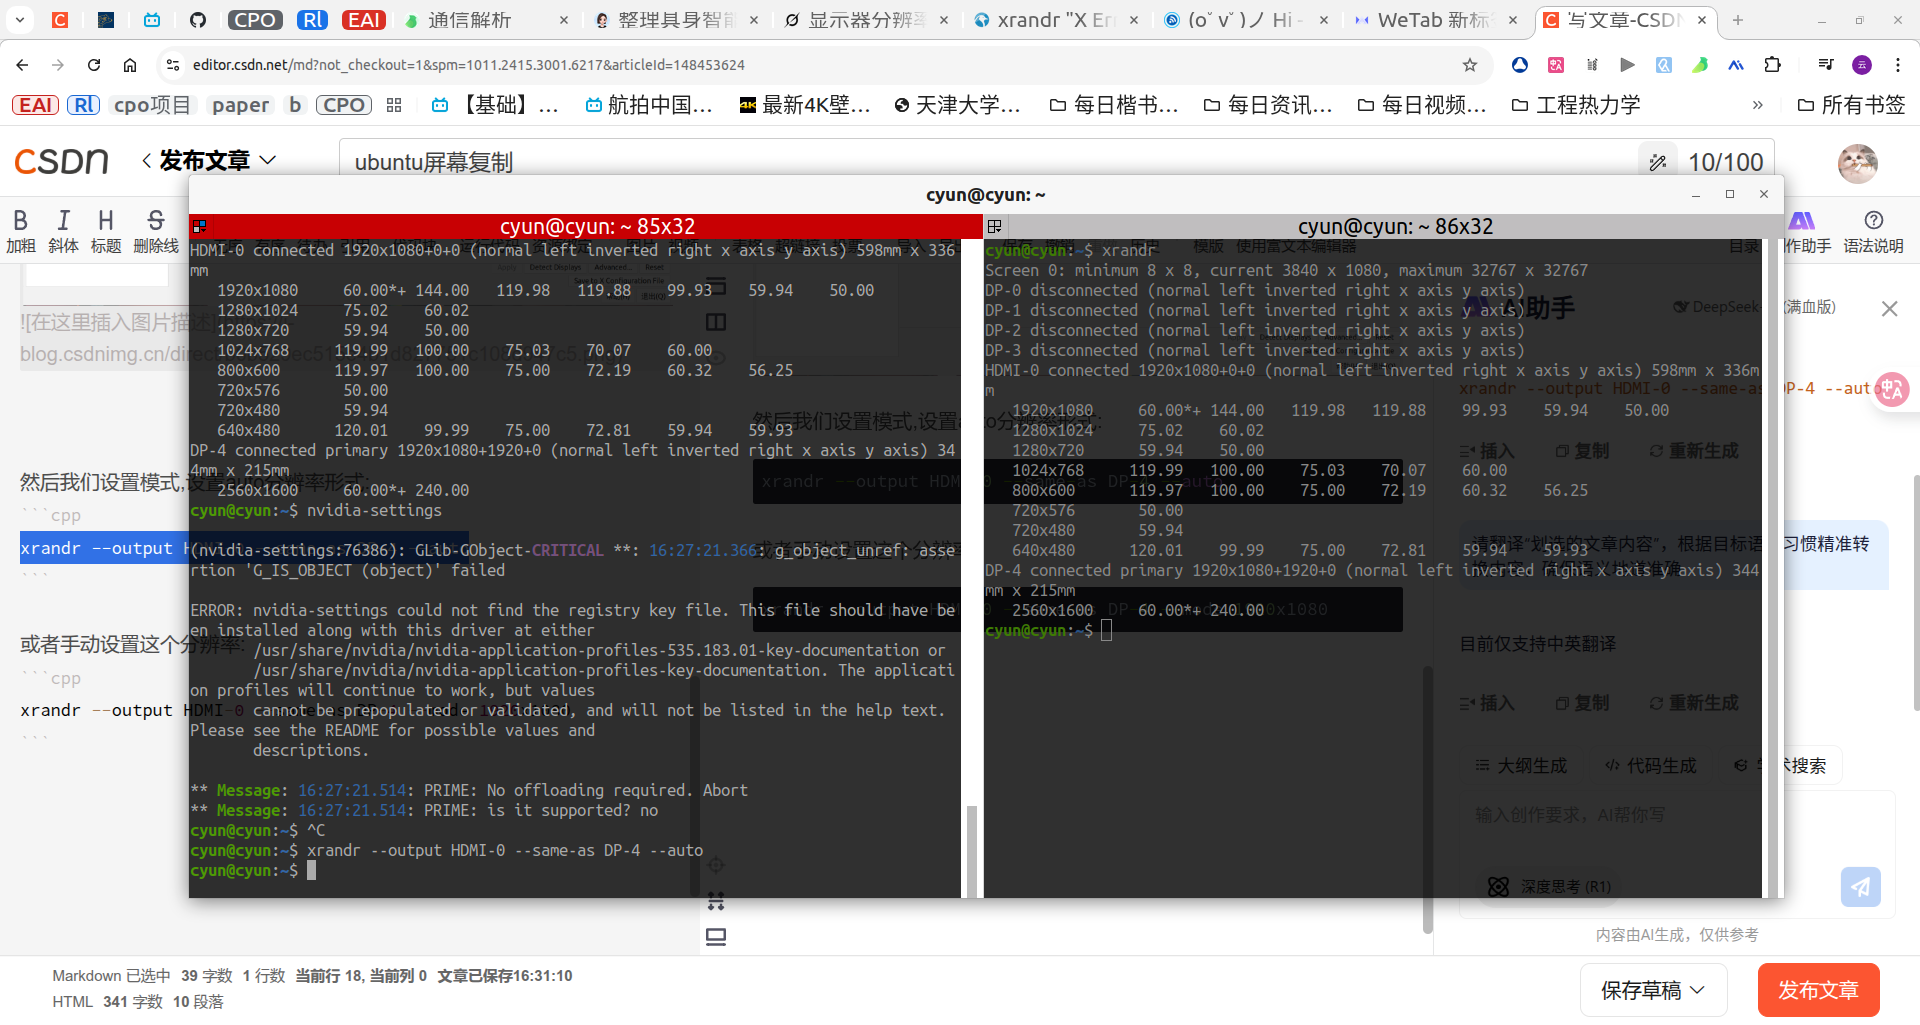This screenshot has height=1025, width=1920.
Task: Open the tab search dropdown arrow
Action: point(20,19)
